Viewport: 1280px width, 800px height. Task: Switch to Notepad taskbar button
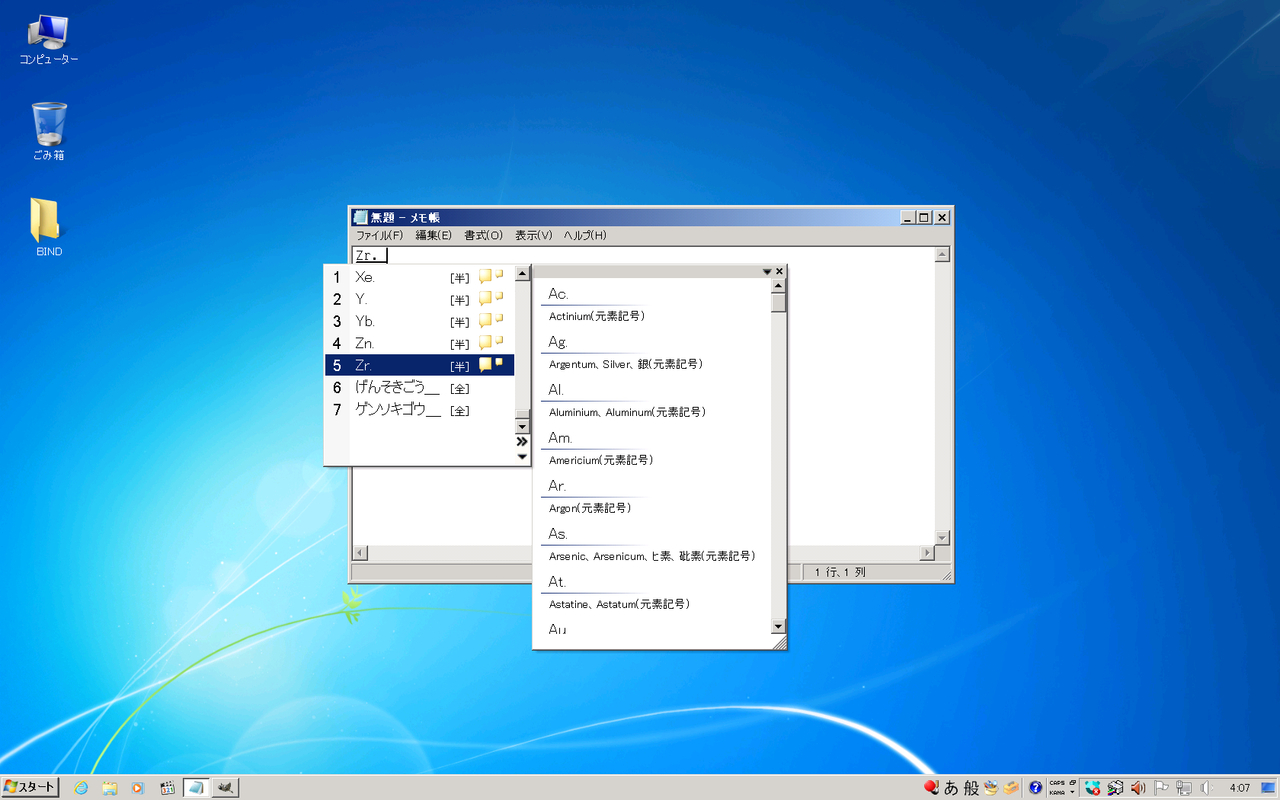[x=196, y=788]
